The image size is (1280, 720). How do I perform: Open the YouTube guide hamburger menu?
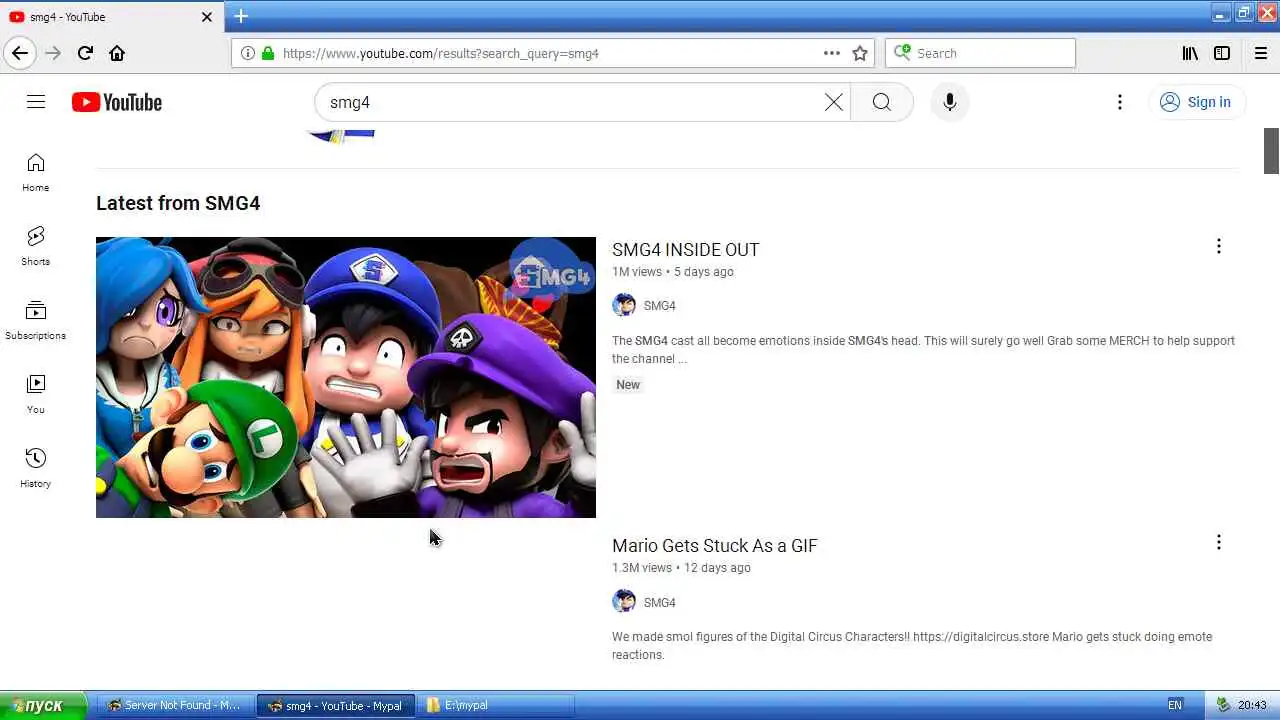coord(36,102)
